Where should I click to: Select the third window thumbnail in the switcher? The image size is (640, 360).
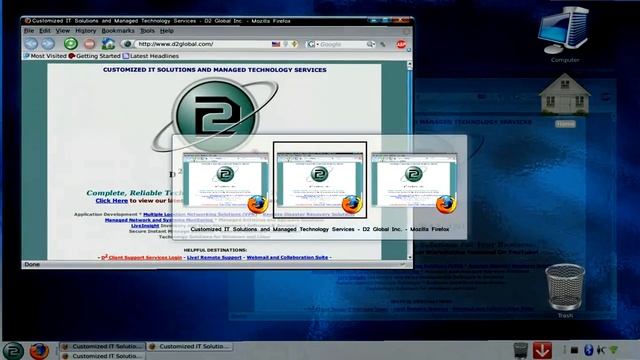[x=414, y=181]
